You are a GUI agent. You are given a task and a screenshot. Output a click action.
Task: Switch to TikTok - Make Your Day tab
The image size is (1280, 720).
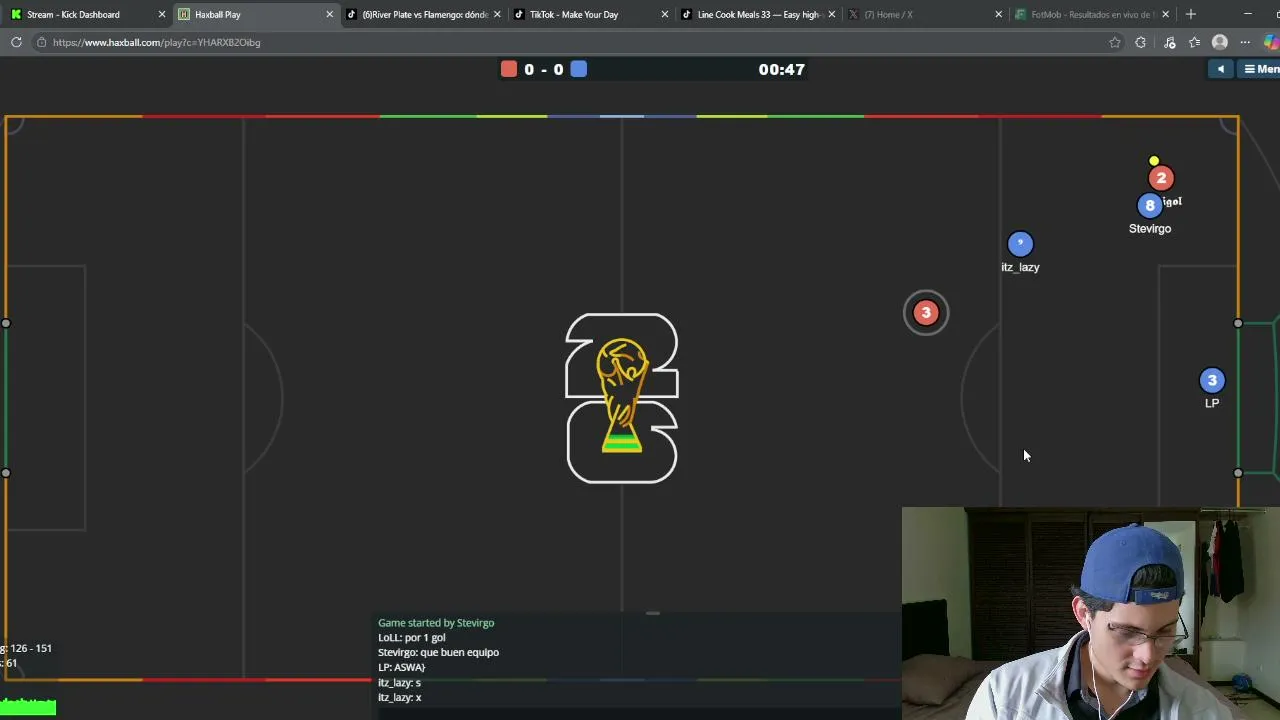[588, 14]
